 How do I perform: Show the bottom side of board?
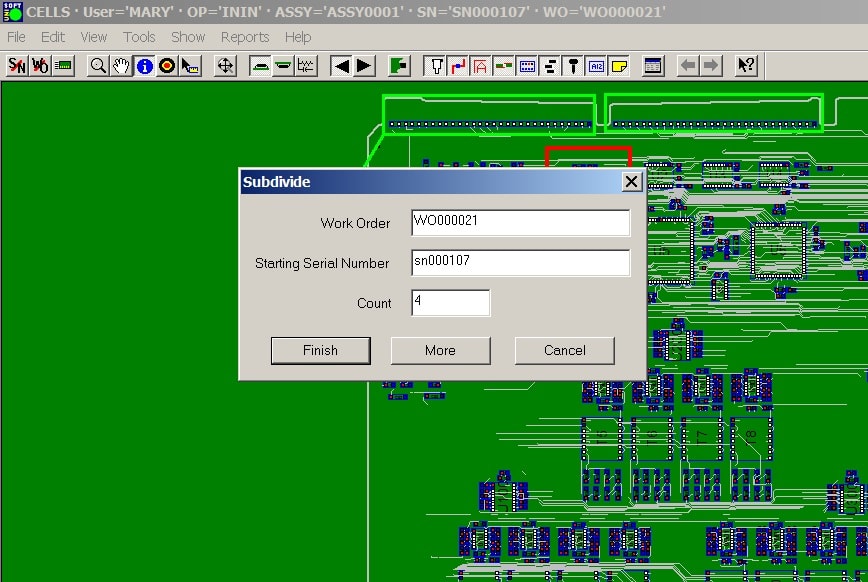[283, 66]
